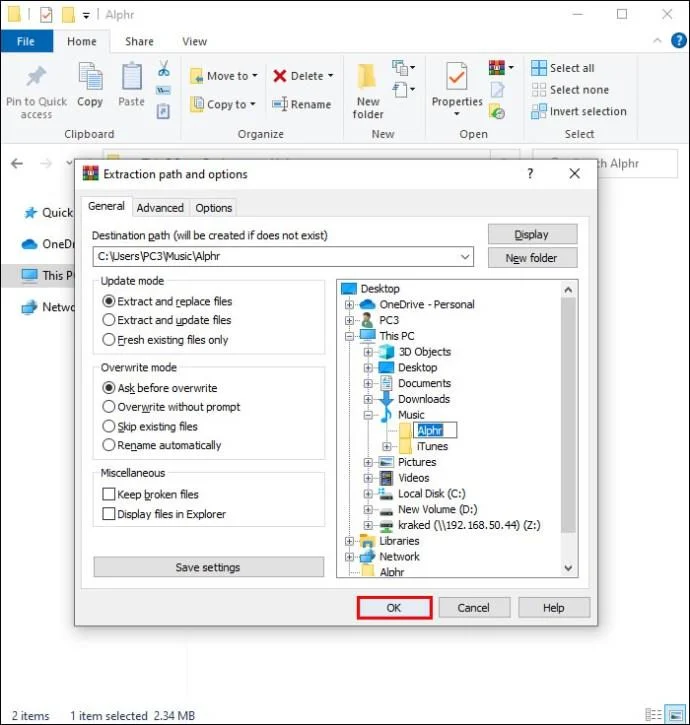The image size is (690, 725).
Task: Select Extract and replace files option
Action: [x=108, y=301]
